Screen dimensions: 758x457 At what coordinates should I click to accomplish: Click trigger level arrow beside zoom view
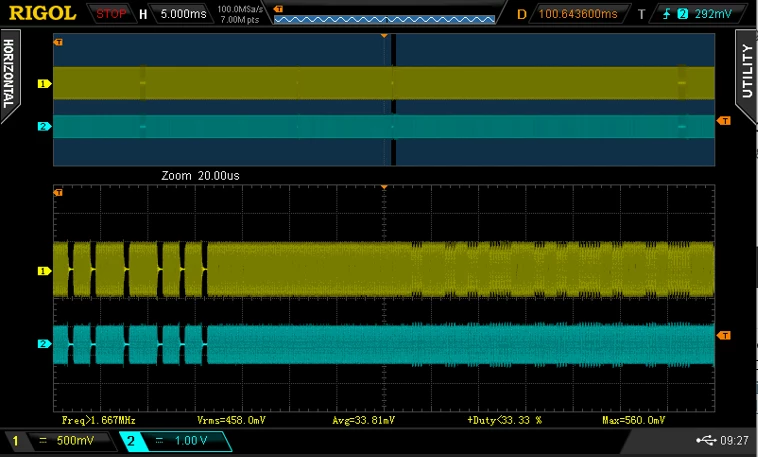(724, 335)
